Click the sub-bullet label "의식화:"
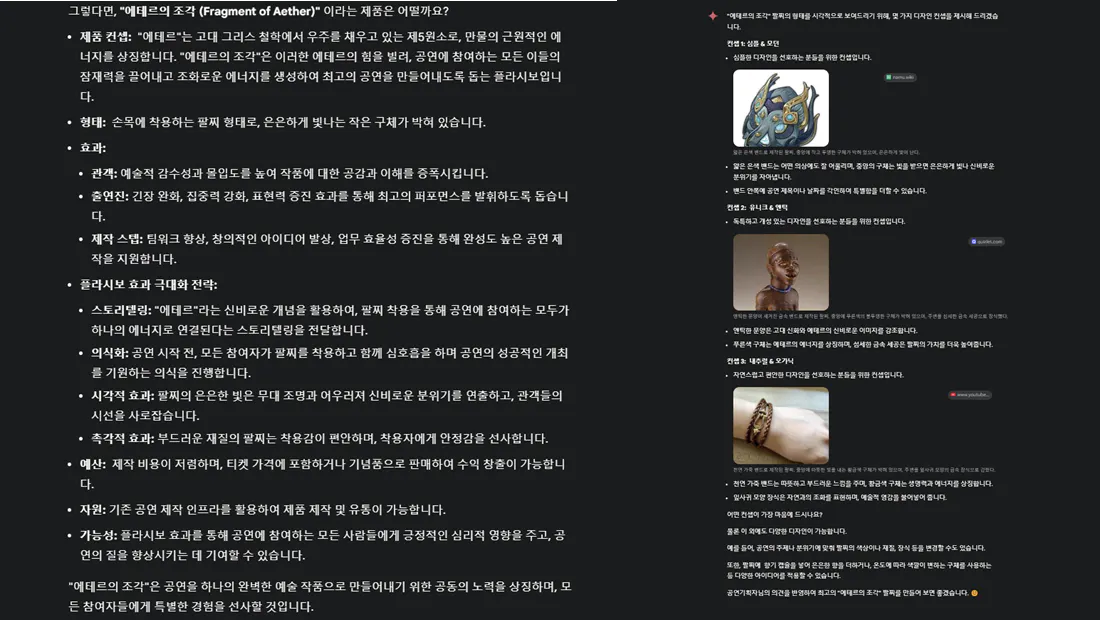The width and height of the screenshot is (1100, 620). coord(109,353)
